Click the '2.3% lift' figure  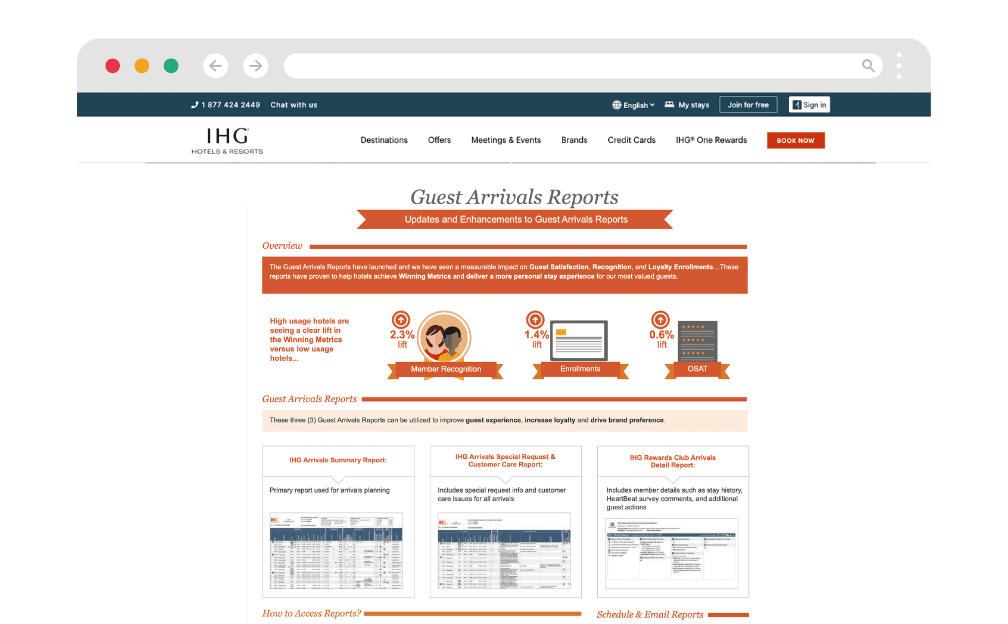(x=402, y=339)
